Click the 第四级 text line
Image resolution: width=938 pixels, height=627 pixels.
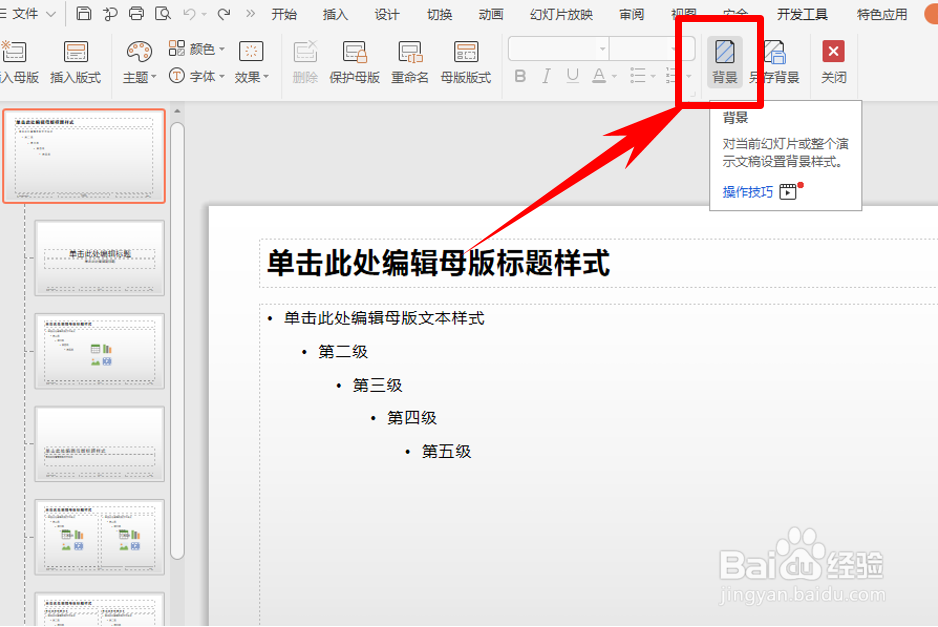[x=412, y=418]
